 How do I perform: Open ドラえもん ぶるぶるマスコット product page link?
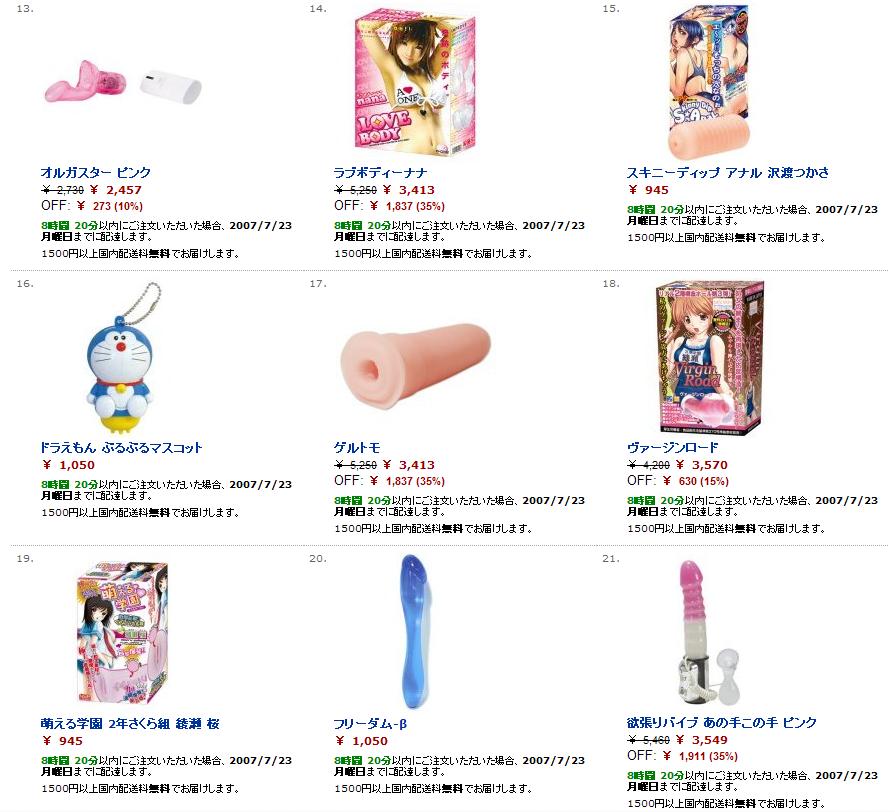pos(121,447)
